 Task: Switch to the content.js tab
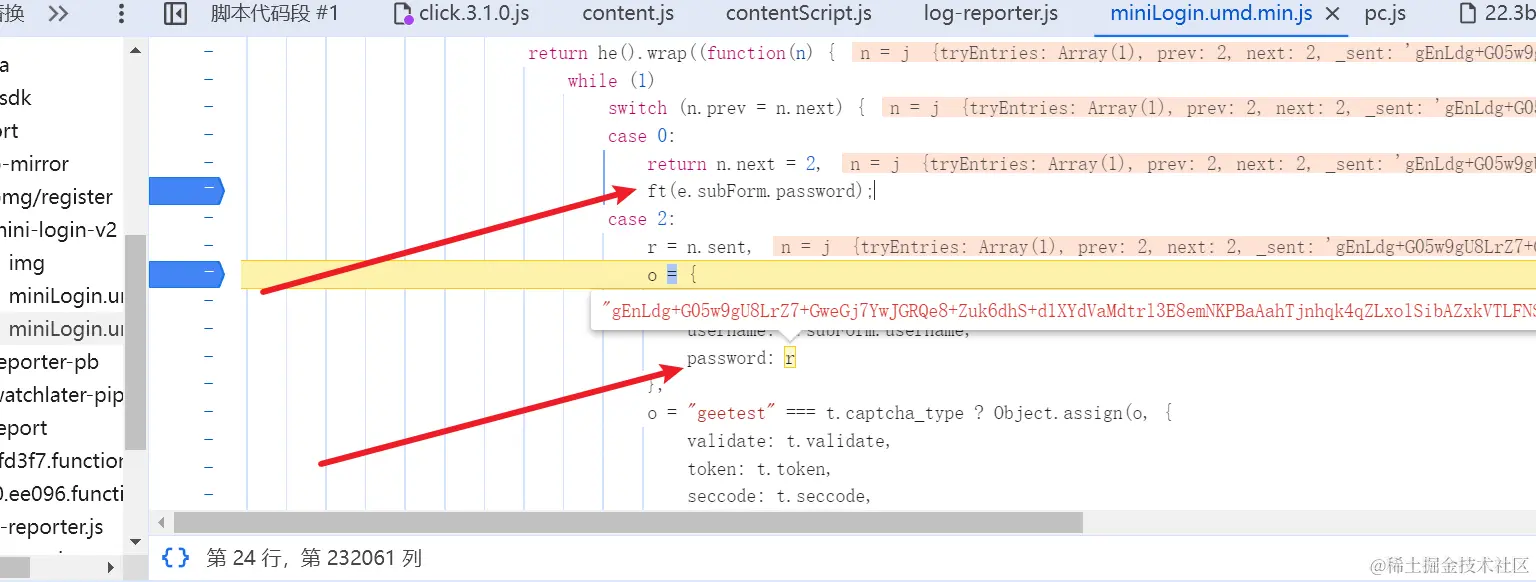pyautogui.click(x=628, y=14)
